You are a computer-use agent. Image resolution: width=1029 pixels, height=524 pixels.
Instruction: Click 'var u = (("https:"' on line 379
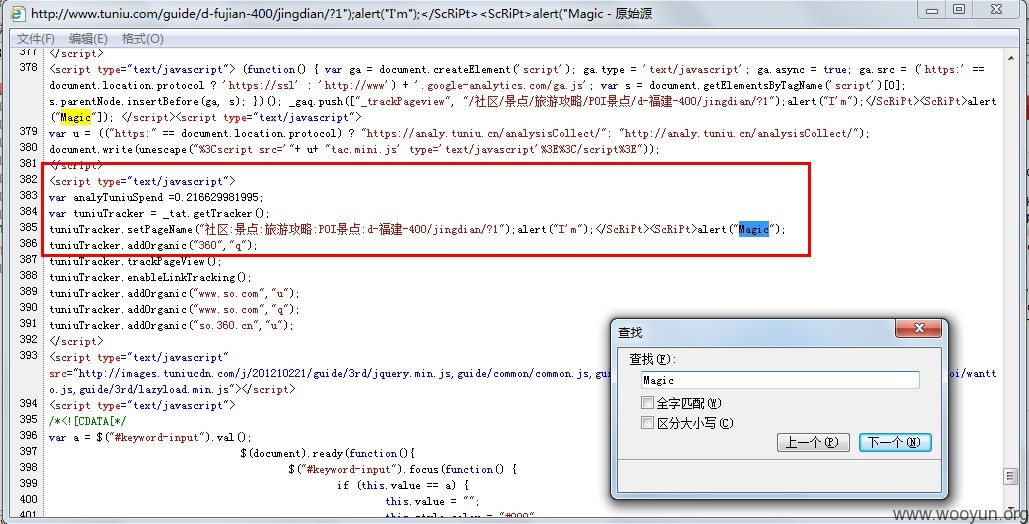coord(459,133)
